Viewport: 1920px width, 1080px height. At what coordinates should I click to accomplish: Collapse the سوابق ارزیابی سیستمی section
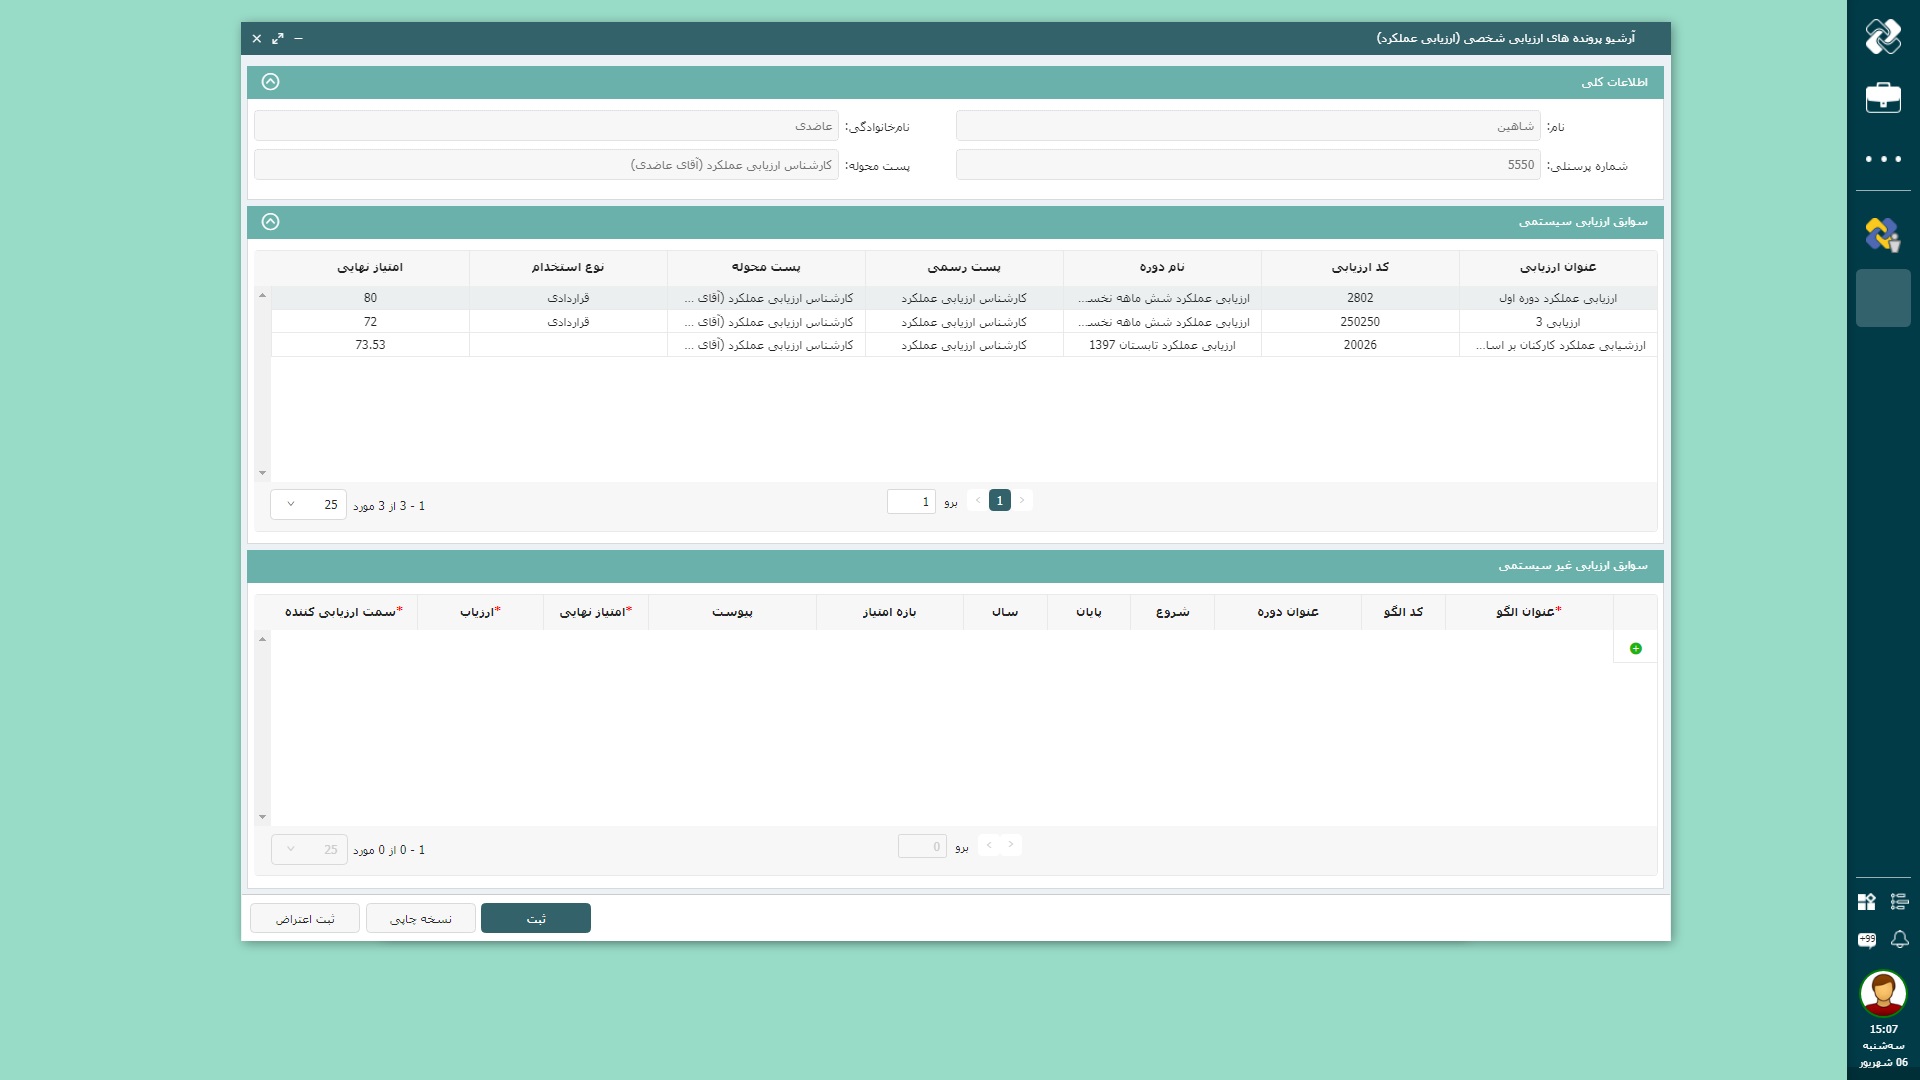[x=270, y=222]
